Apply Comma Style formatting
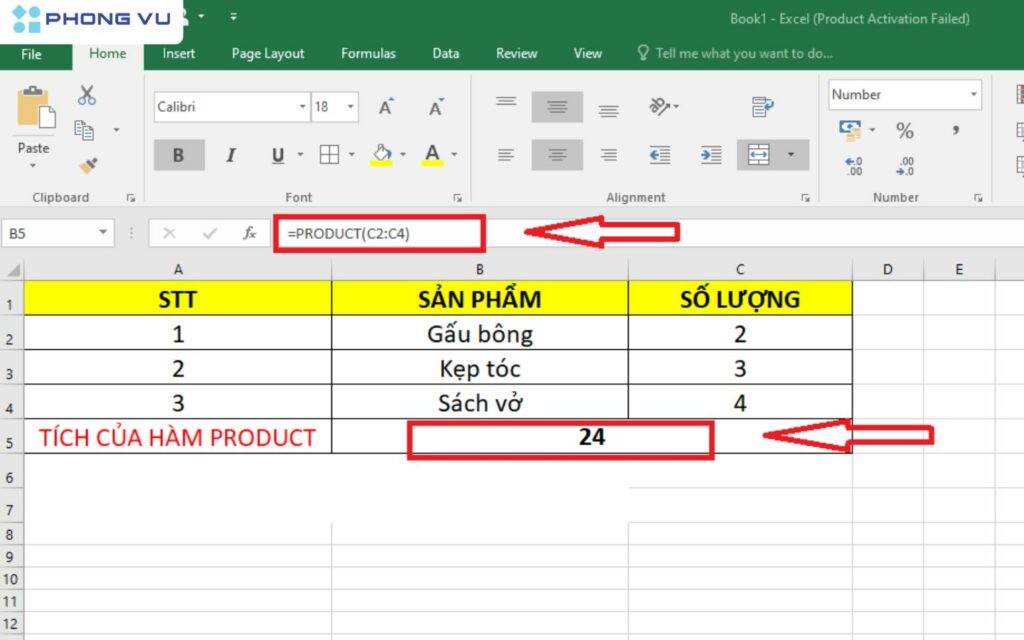Image resolution: width=1024 pixels, height=640 pixels. click(957, 130)
